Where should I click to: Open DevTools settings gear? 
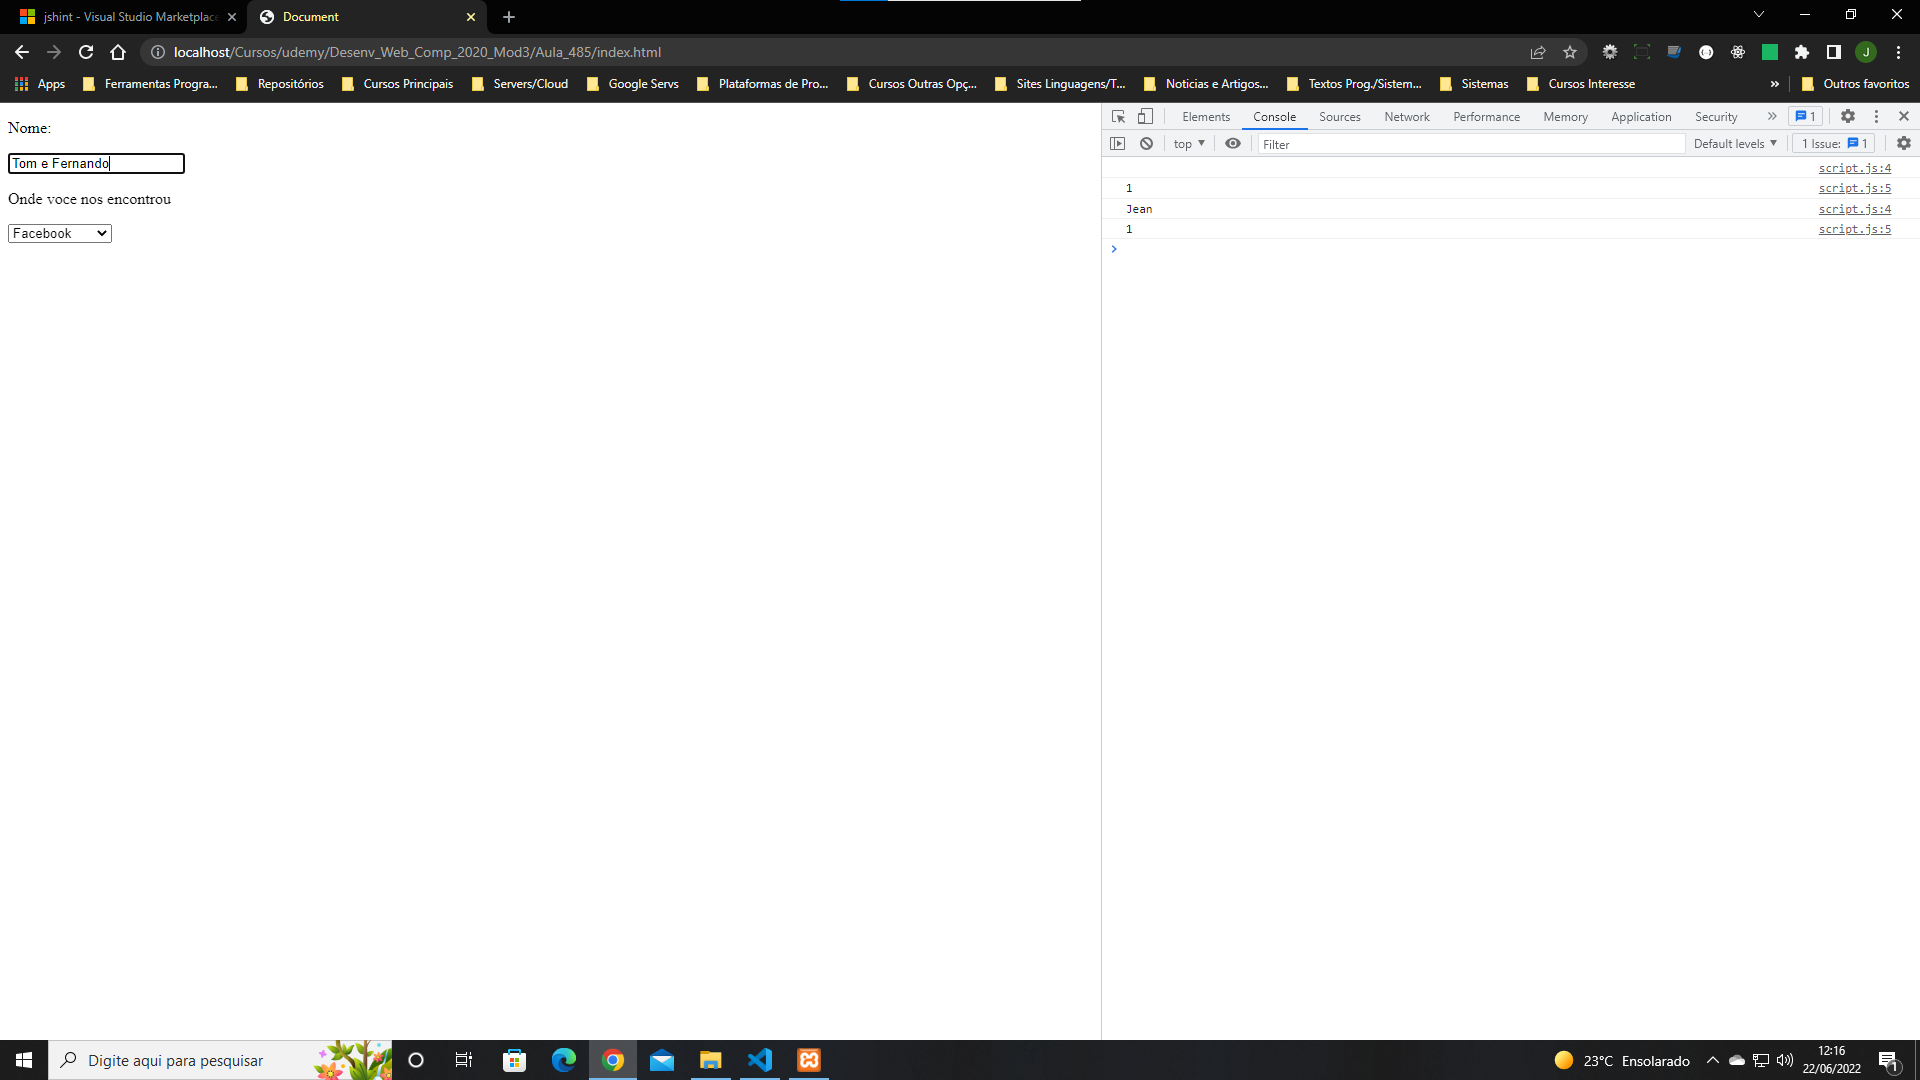tap(1848, 117)
